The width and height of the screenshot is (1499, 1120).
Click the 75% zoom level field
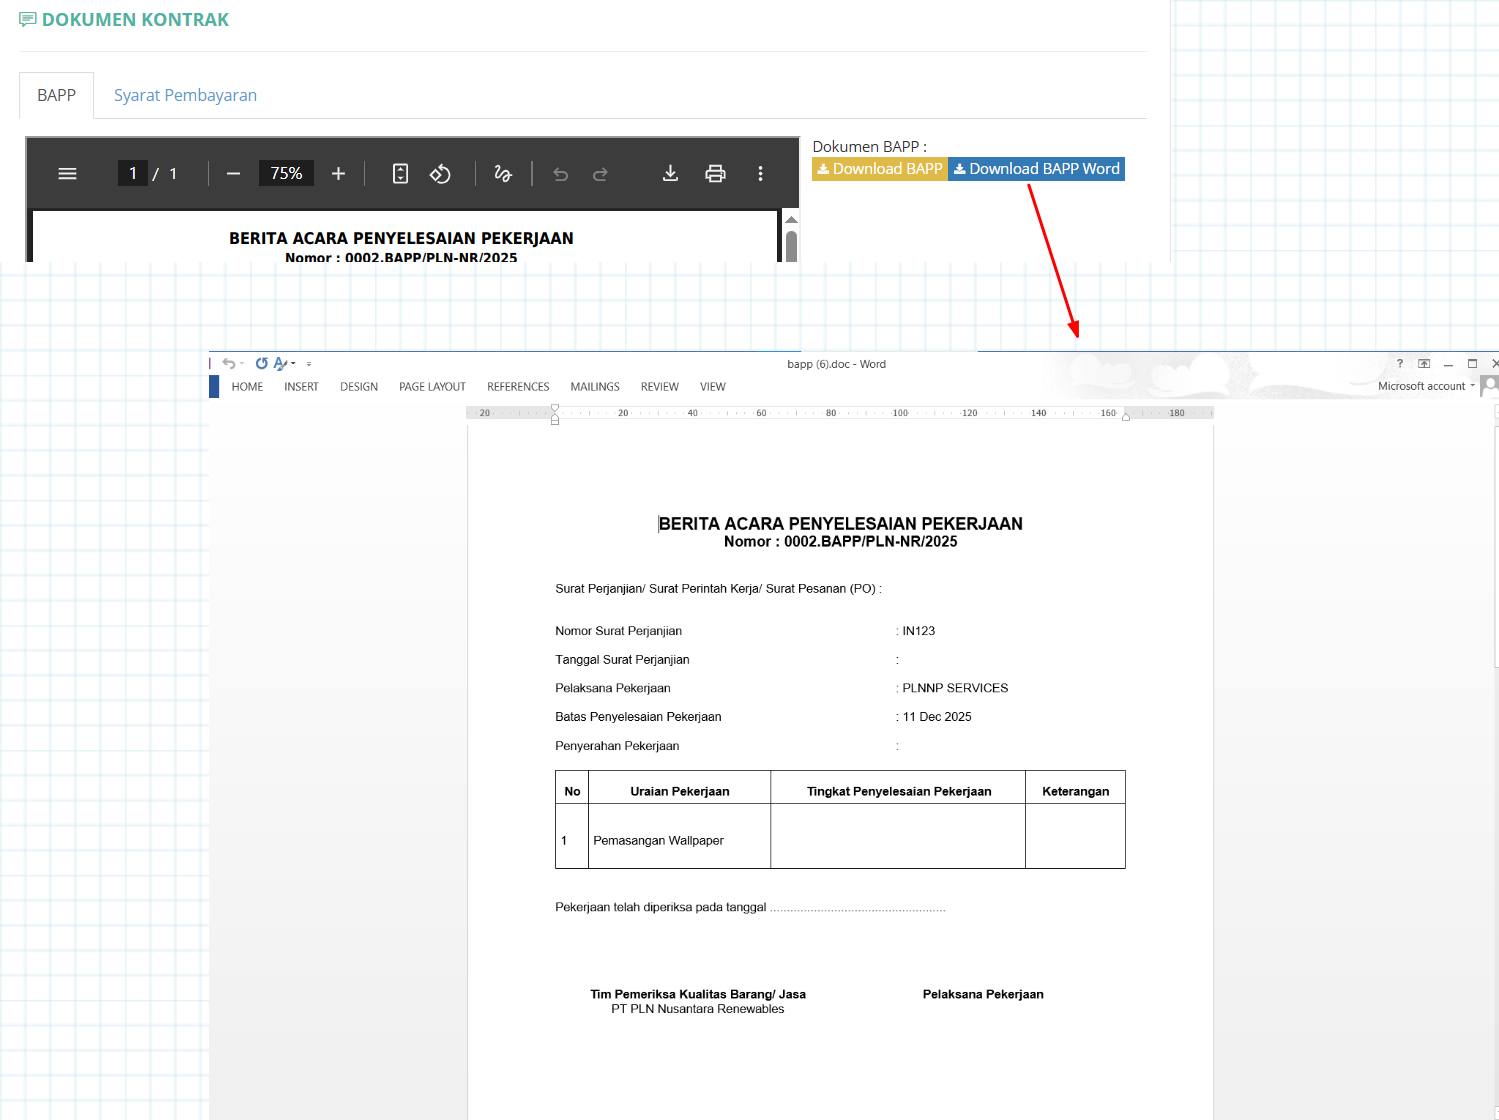tap(286, 174)
